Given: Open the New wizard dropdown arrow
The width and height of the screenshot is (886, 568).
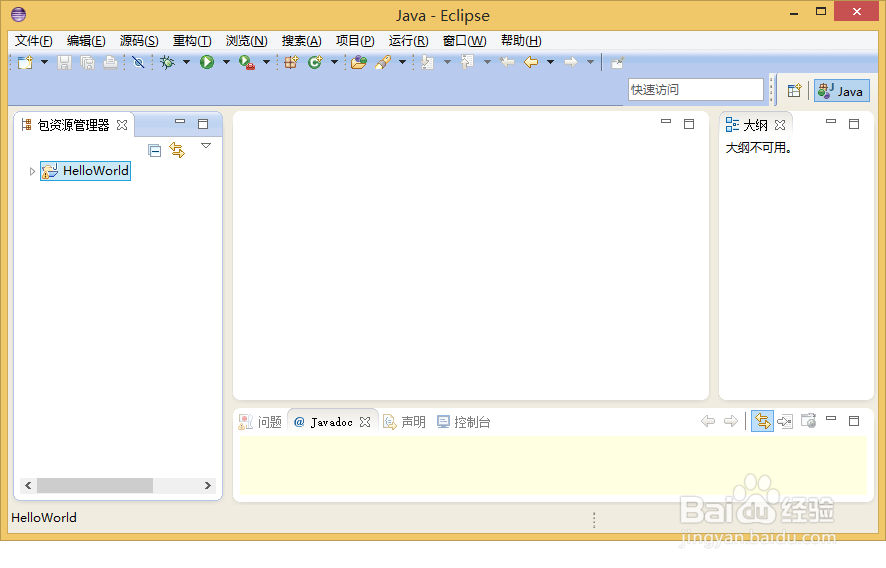Looking at the screenshot, I should click(44, 62).
